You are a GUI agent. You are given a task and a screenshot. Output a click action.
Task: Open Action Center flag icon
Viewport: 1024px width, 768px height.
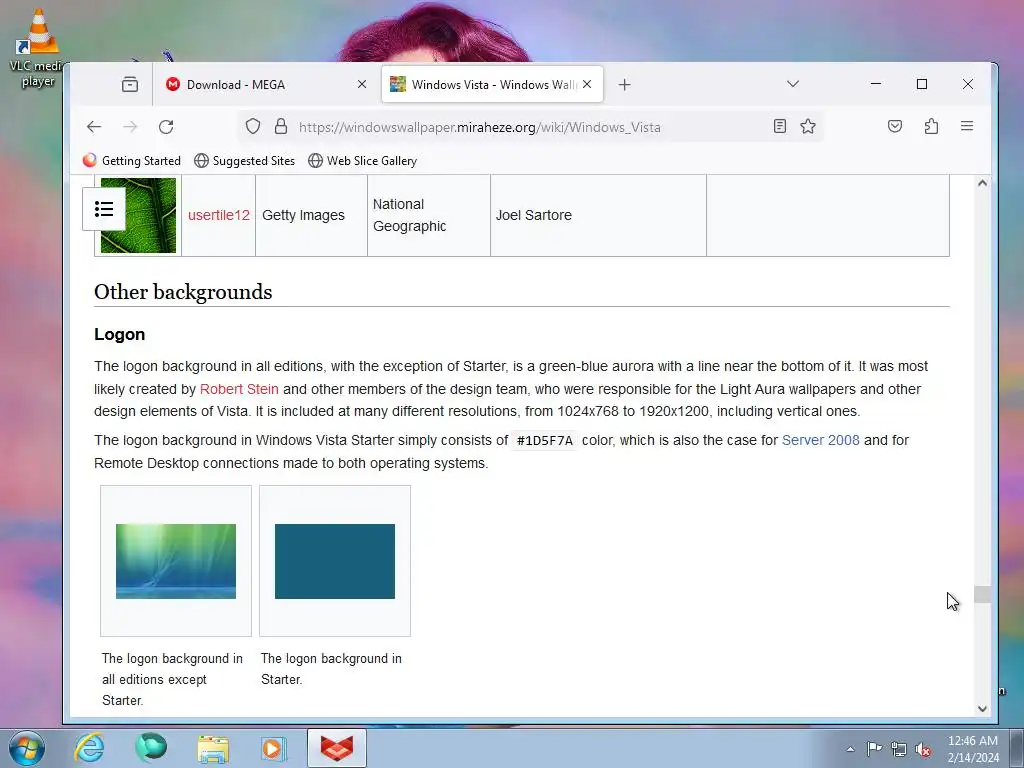click(x=874, y=749)
